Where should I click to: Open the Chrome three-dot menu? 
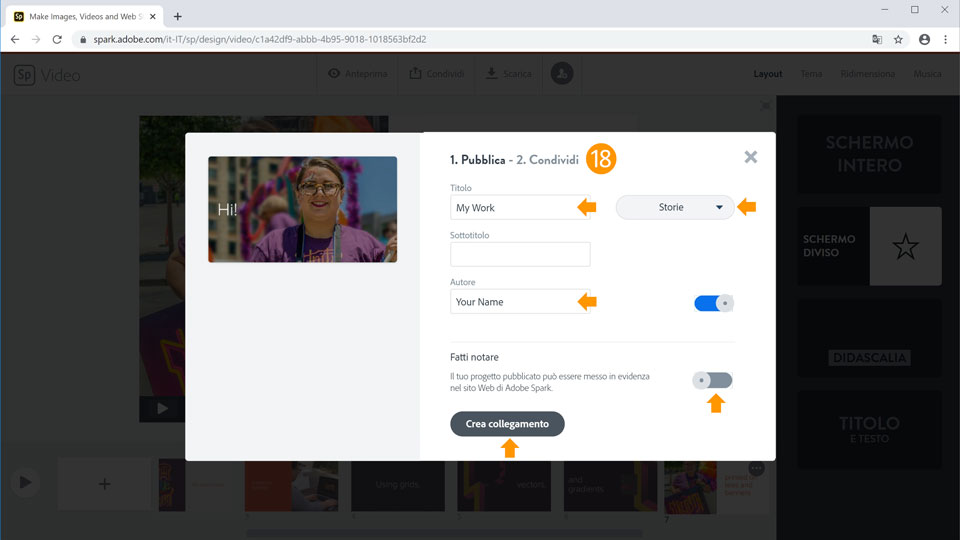[945, 39]
